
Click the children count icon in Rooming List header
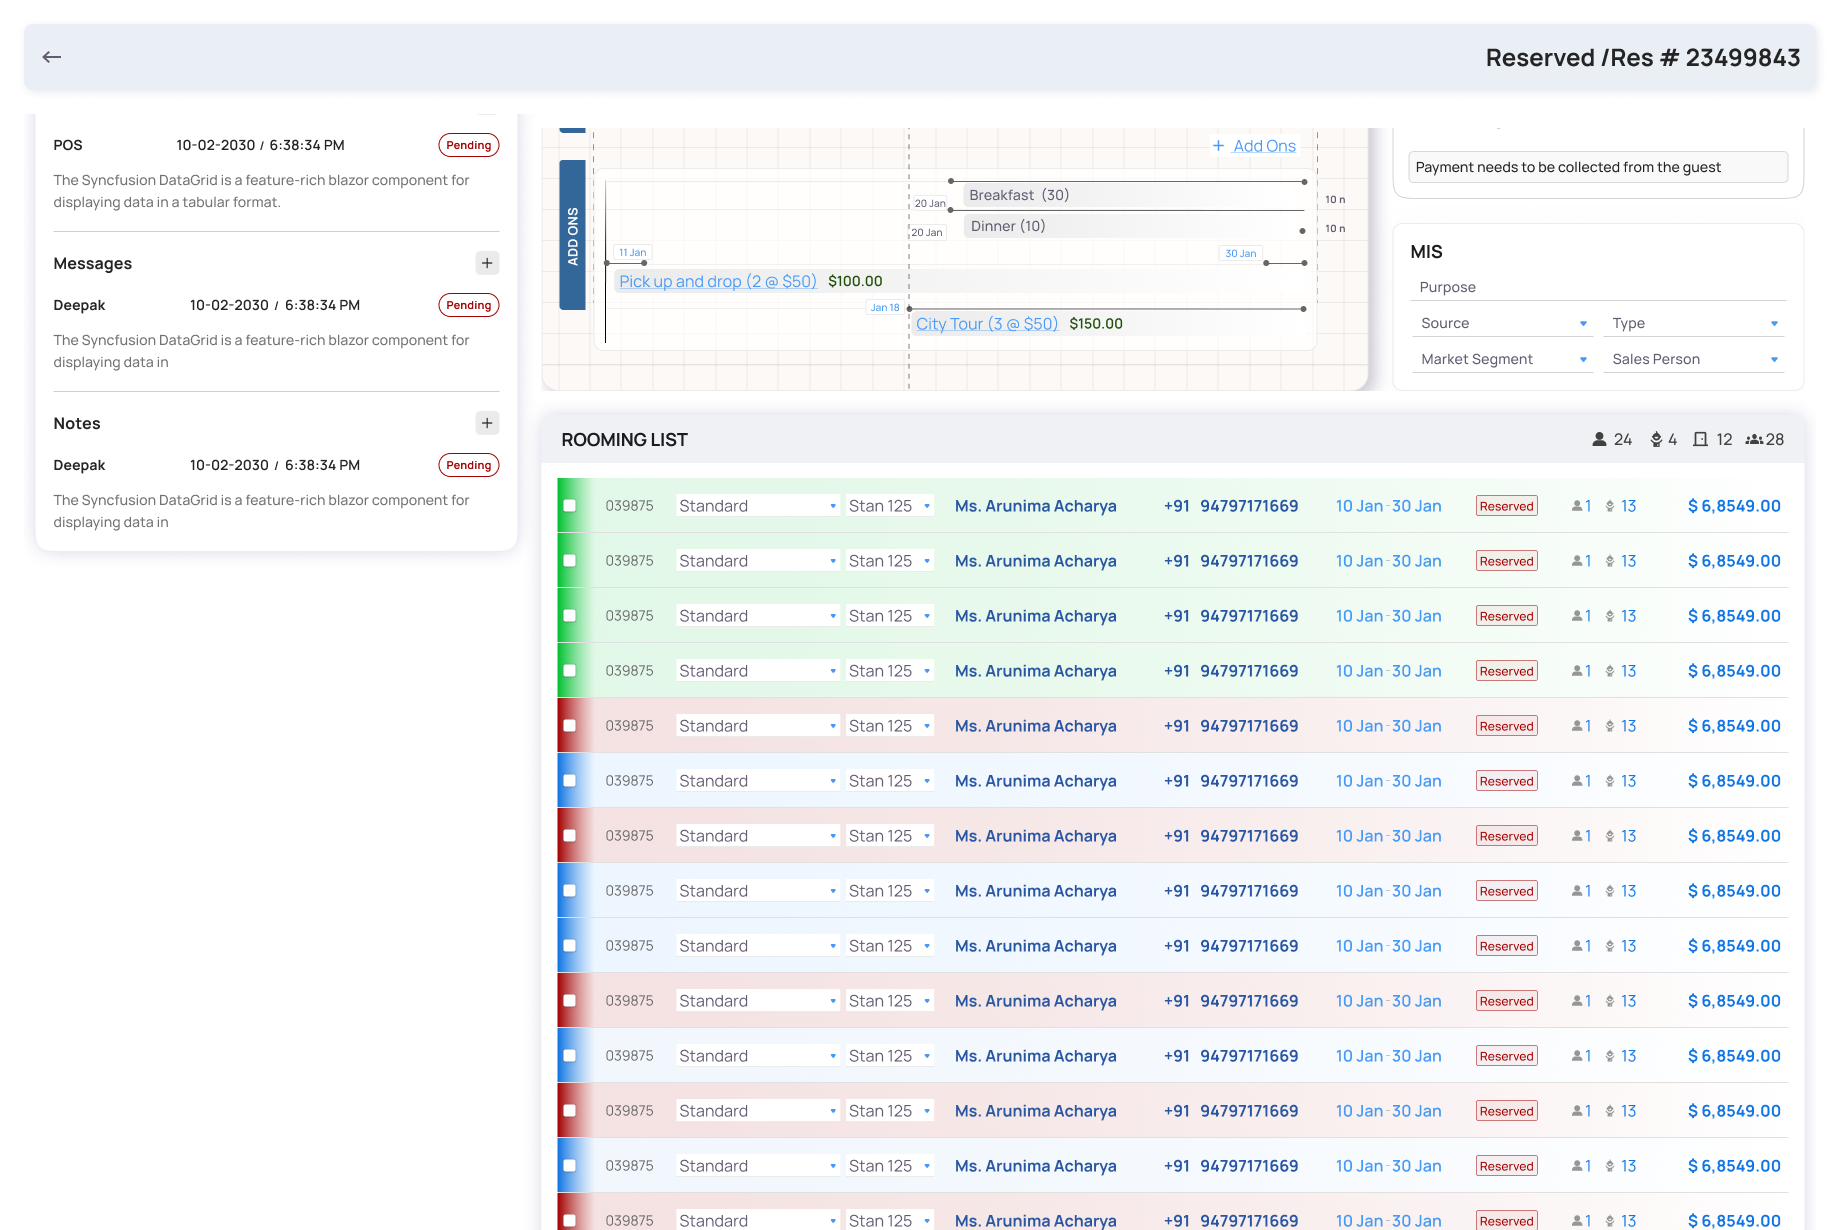(1656, 440)
